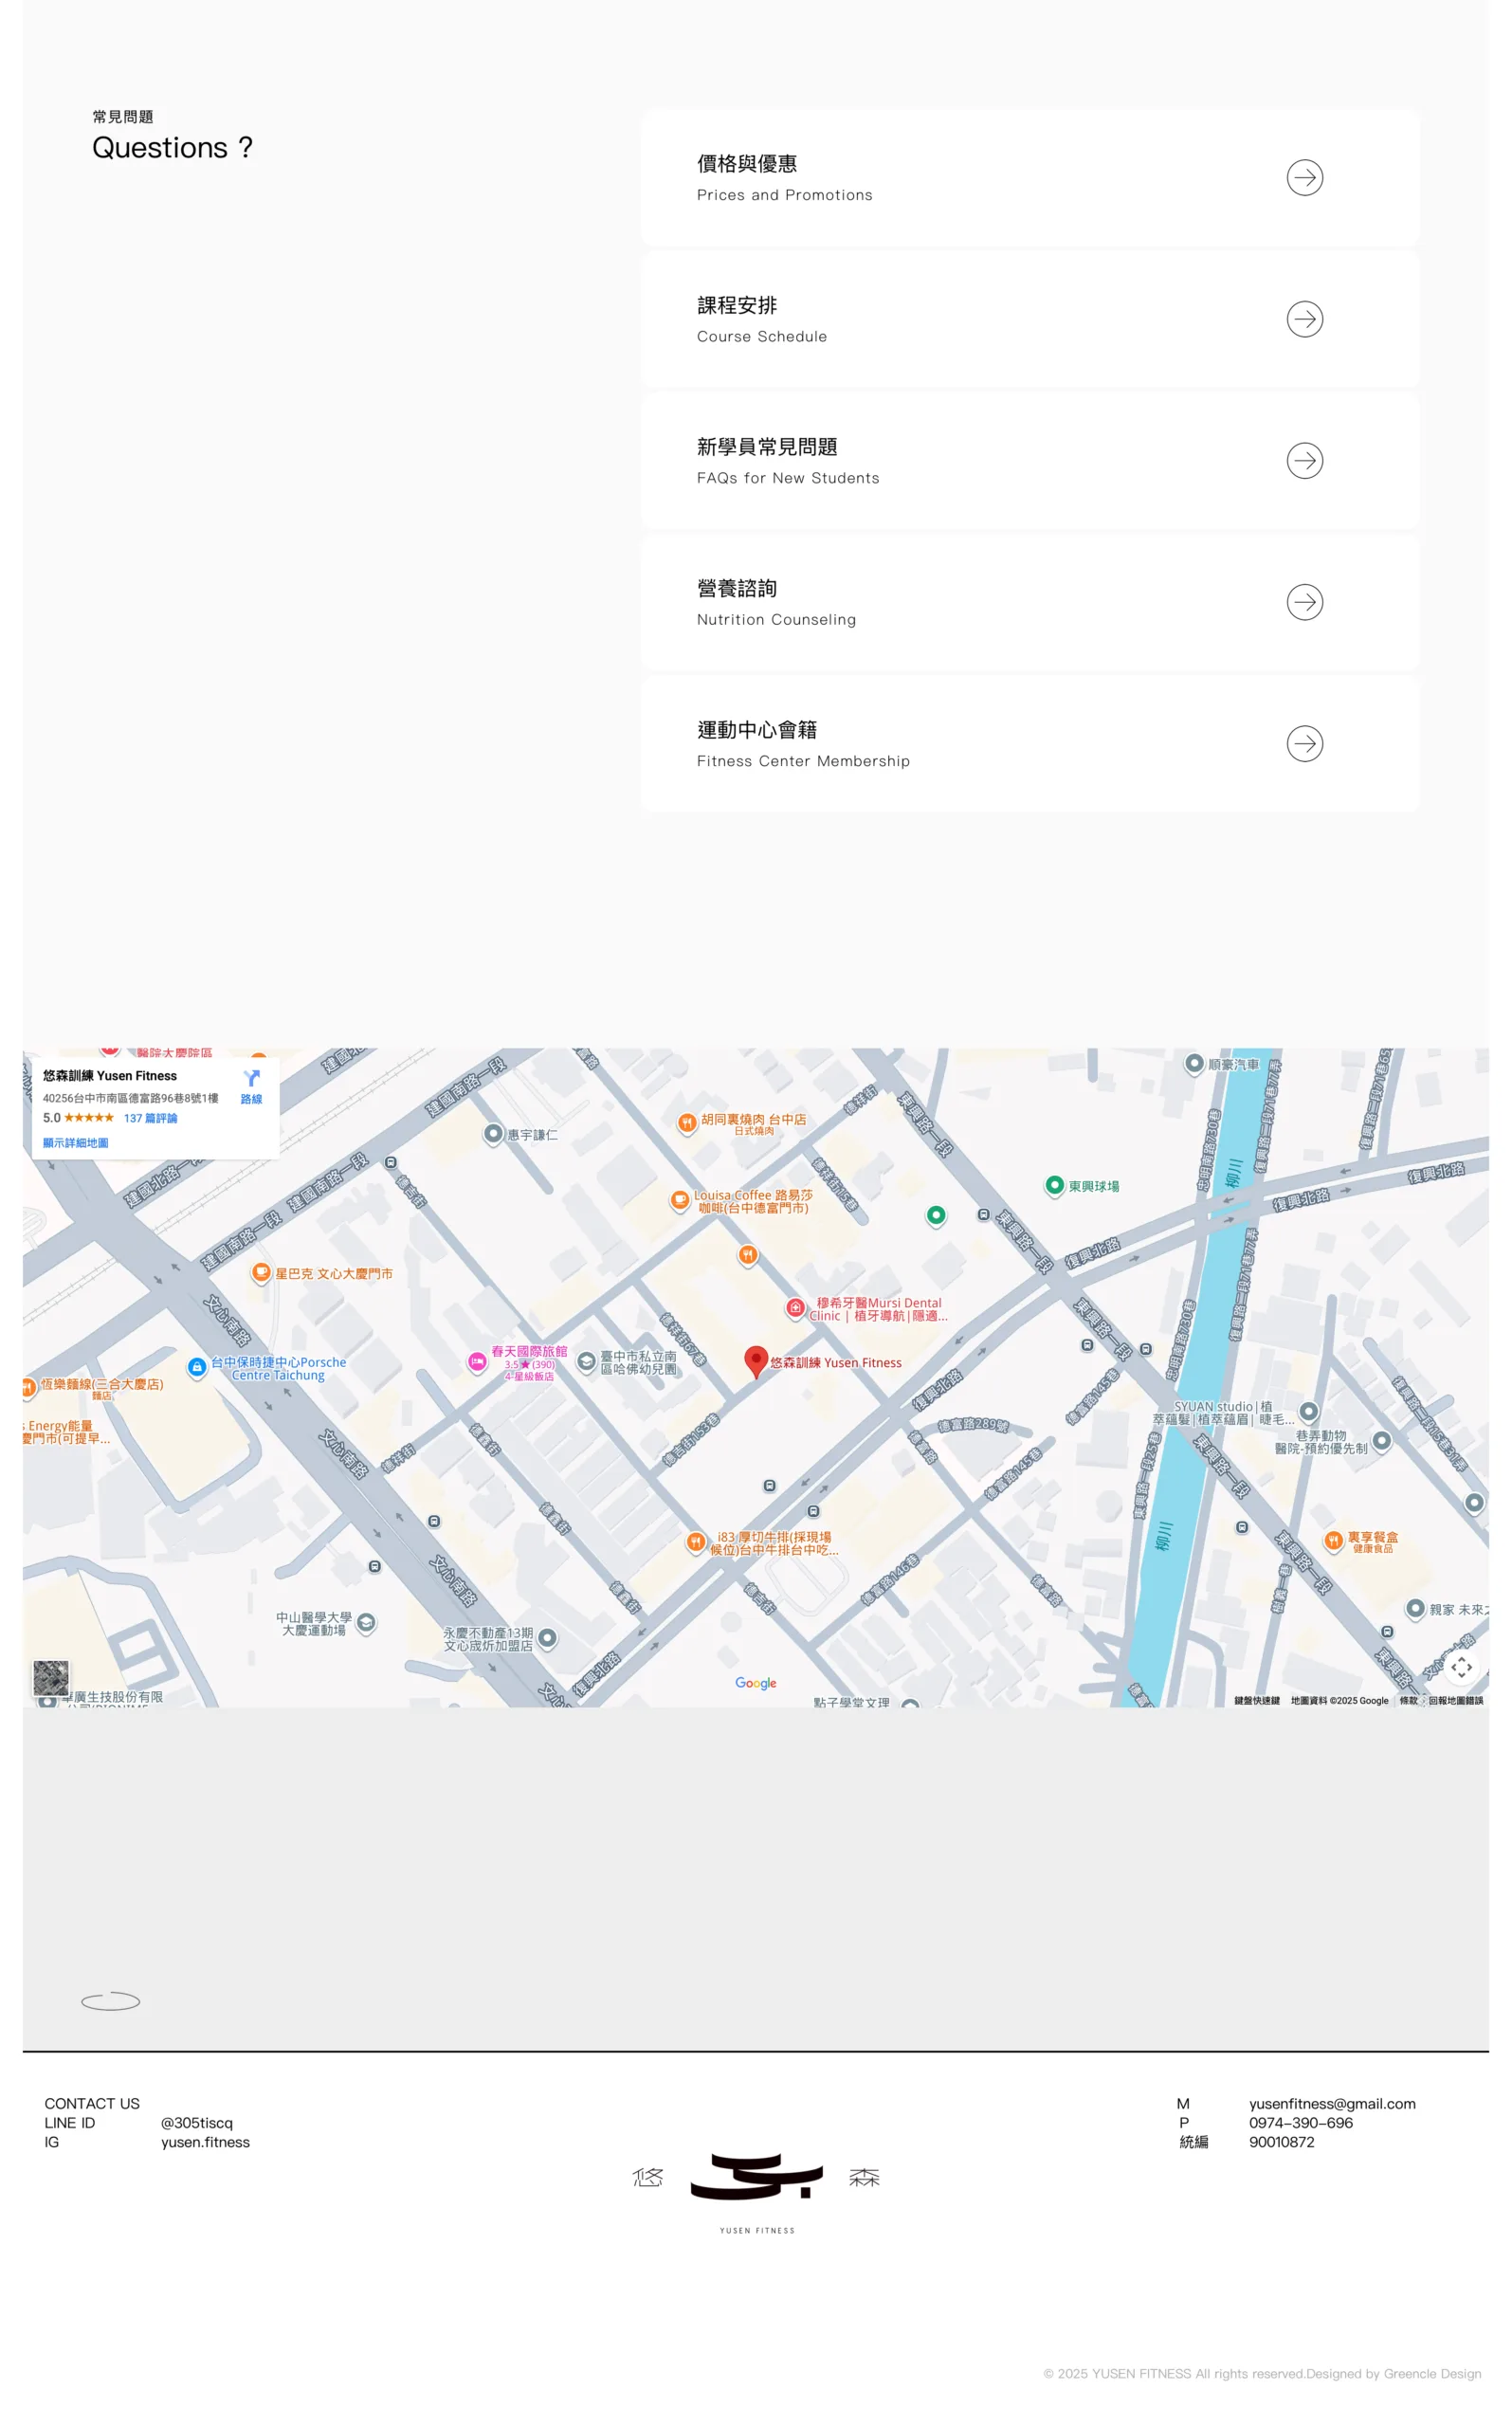Select the green 東興球場 map marker

1054,1185
